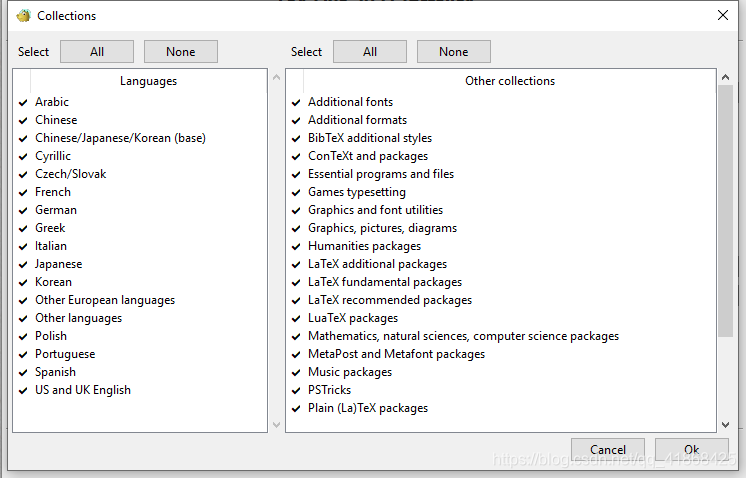This screenshot has height=478, width=746.
Task: Toggle LaTeX recommended packages
Action: [x=296, y=301]
